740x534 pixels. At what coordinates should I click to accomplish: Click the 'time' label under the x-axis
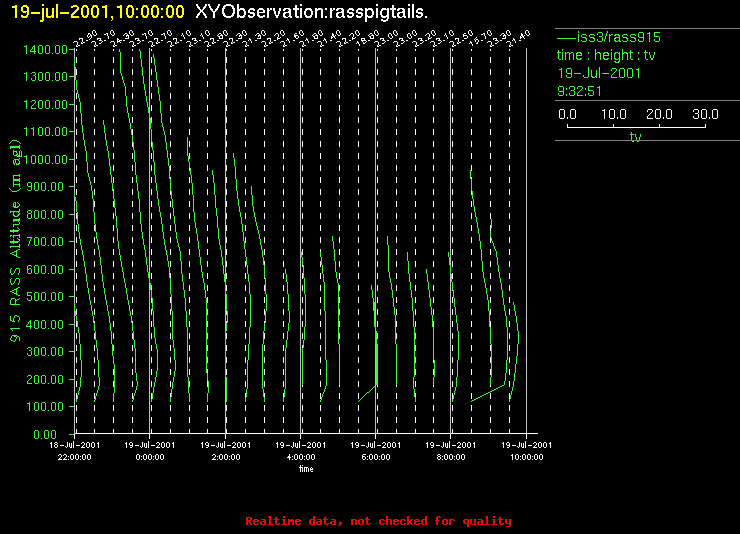click(x=306, y=469)
